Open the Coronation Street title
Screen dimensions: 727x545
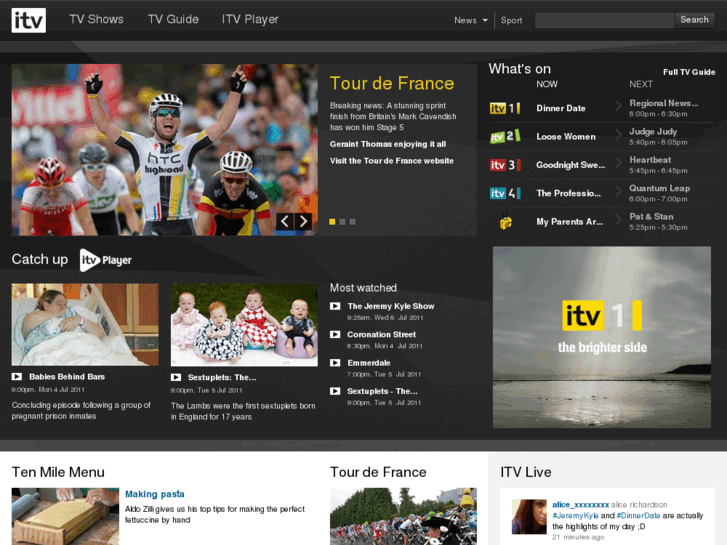point(381,334)
